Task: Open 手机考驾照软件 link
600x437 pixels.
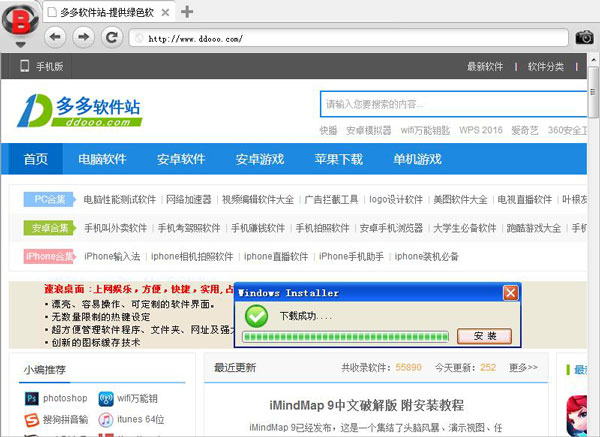Action: coord(189,228)
